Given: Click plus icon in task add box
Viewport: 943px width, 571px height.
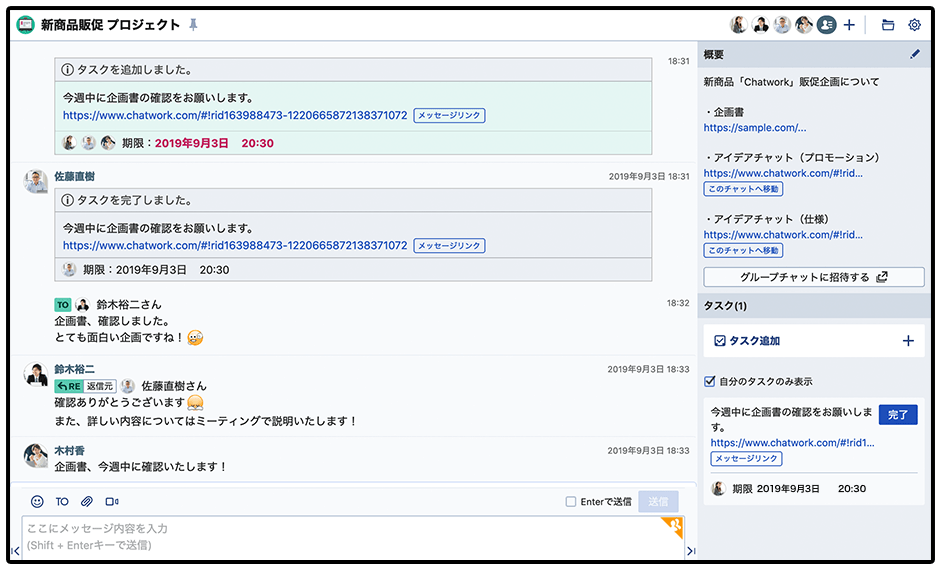Looking at the screenshot, I should click(908, 341).
